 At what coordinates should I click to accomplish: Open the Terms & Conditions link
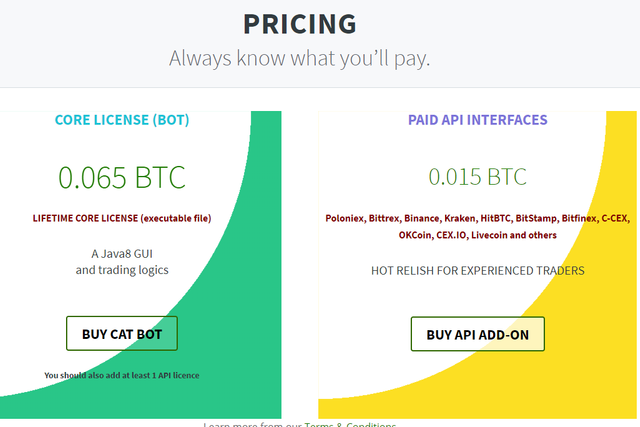tap(350, 424)
